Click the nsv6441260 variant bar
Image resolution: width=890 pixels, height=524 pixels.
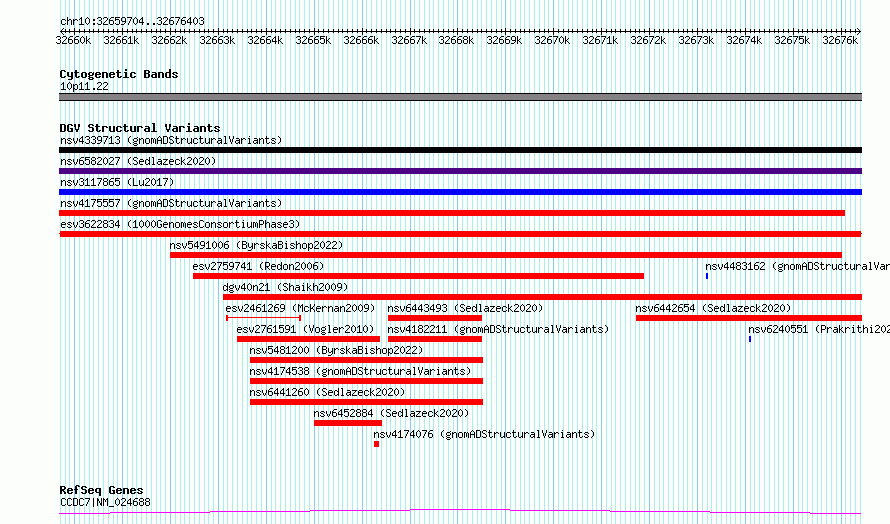click(366, 402)
